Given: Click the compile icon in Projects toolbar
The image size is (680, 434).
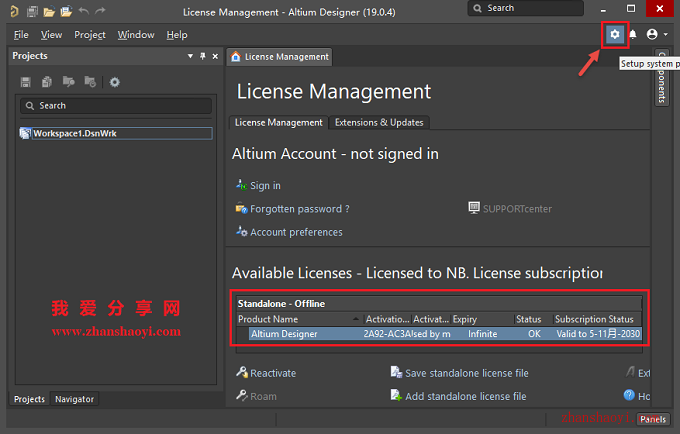Looking at the screenshot, I should pos(47,82).
